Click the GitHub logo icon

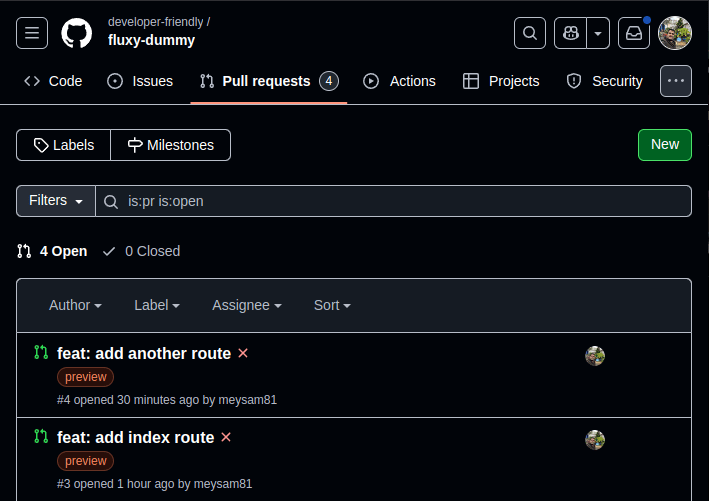coord(77,33)
